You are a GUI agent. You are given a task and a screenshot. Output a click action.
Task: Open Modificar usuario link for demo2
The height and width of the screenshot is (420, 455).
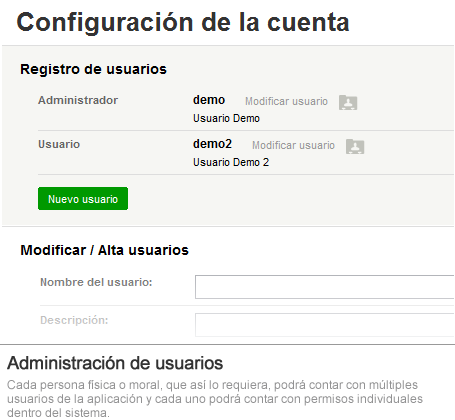[293, 145]
